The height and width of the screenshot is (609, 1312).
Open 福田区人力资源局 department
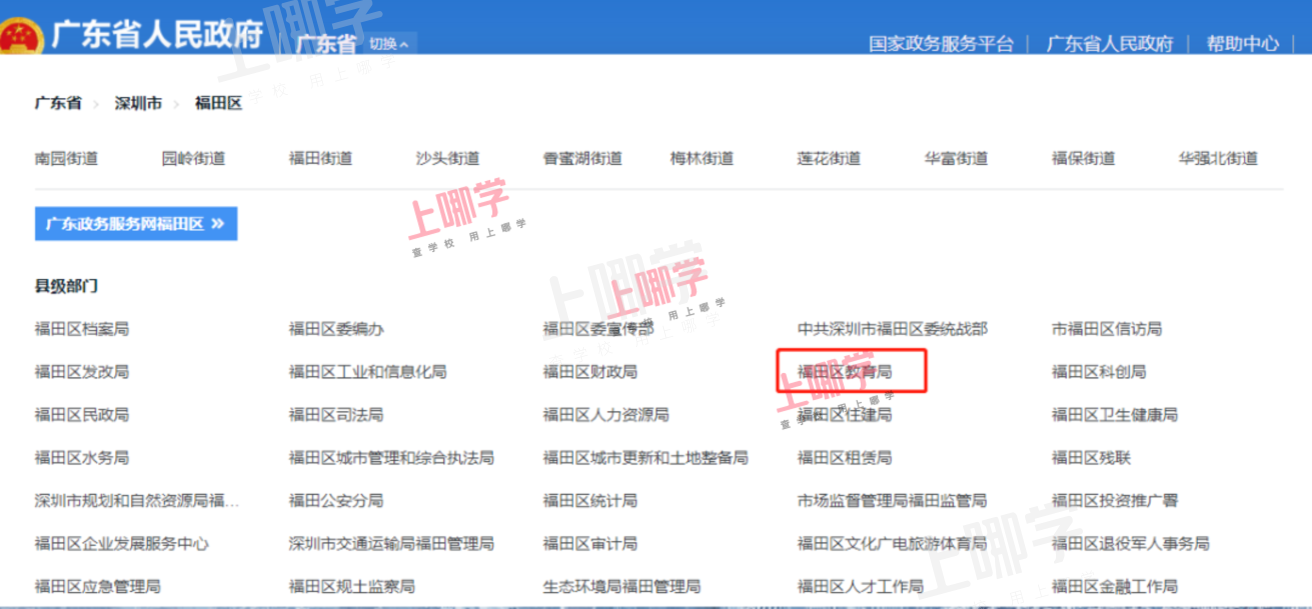(x=606, y=415)
